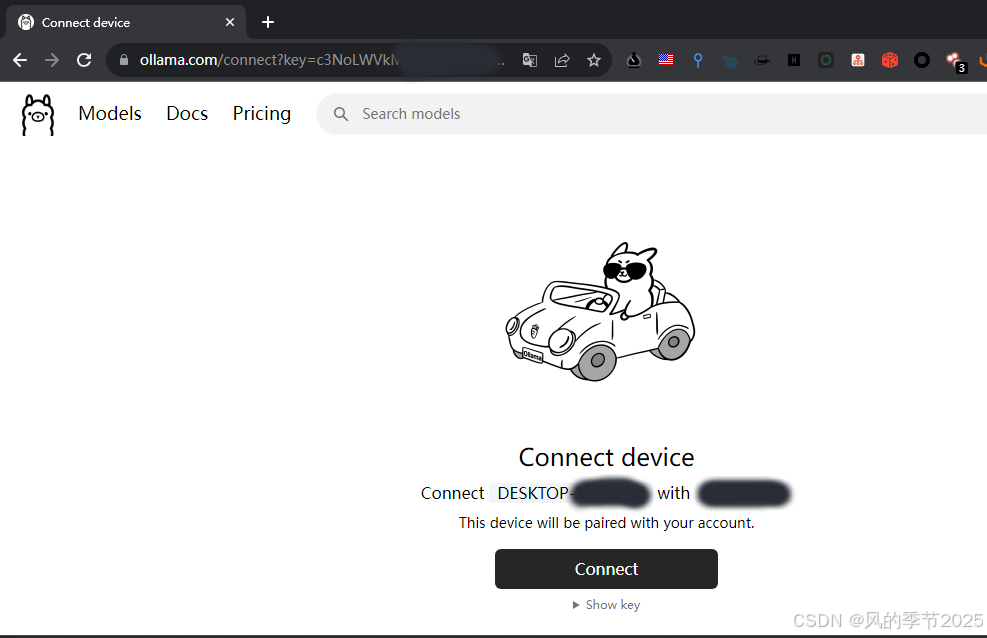Go back with the browser back arrow
The height and width of the screenshot is (638, 987).
pyautogui.click(x=20, y=60)
